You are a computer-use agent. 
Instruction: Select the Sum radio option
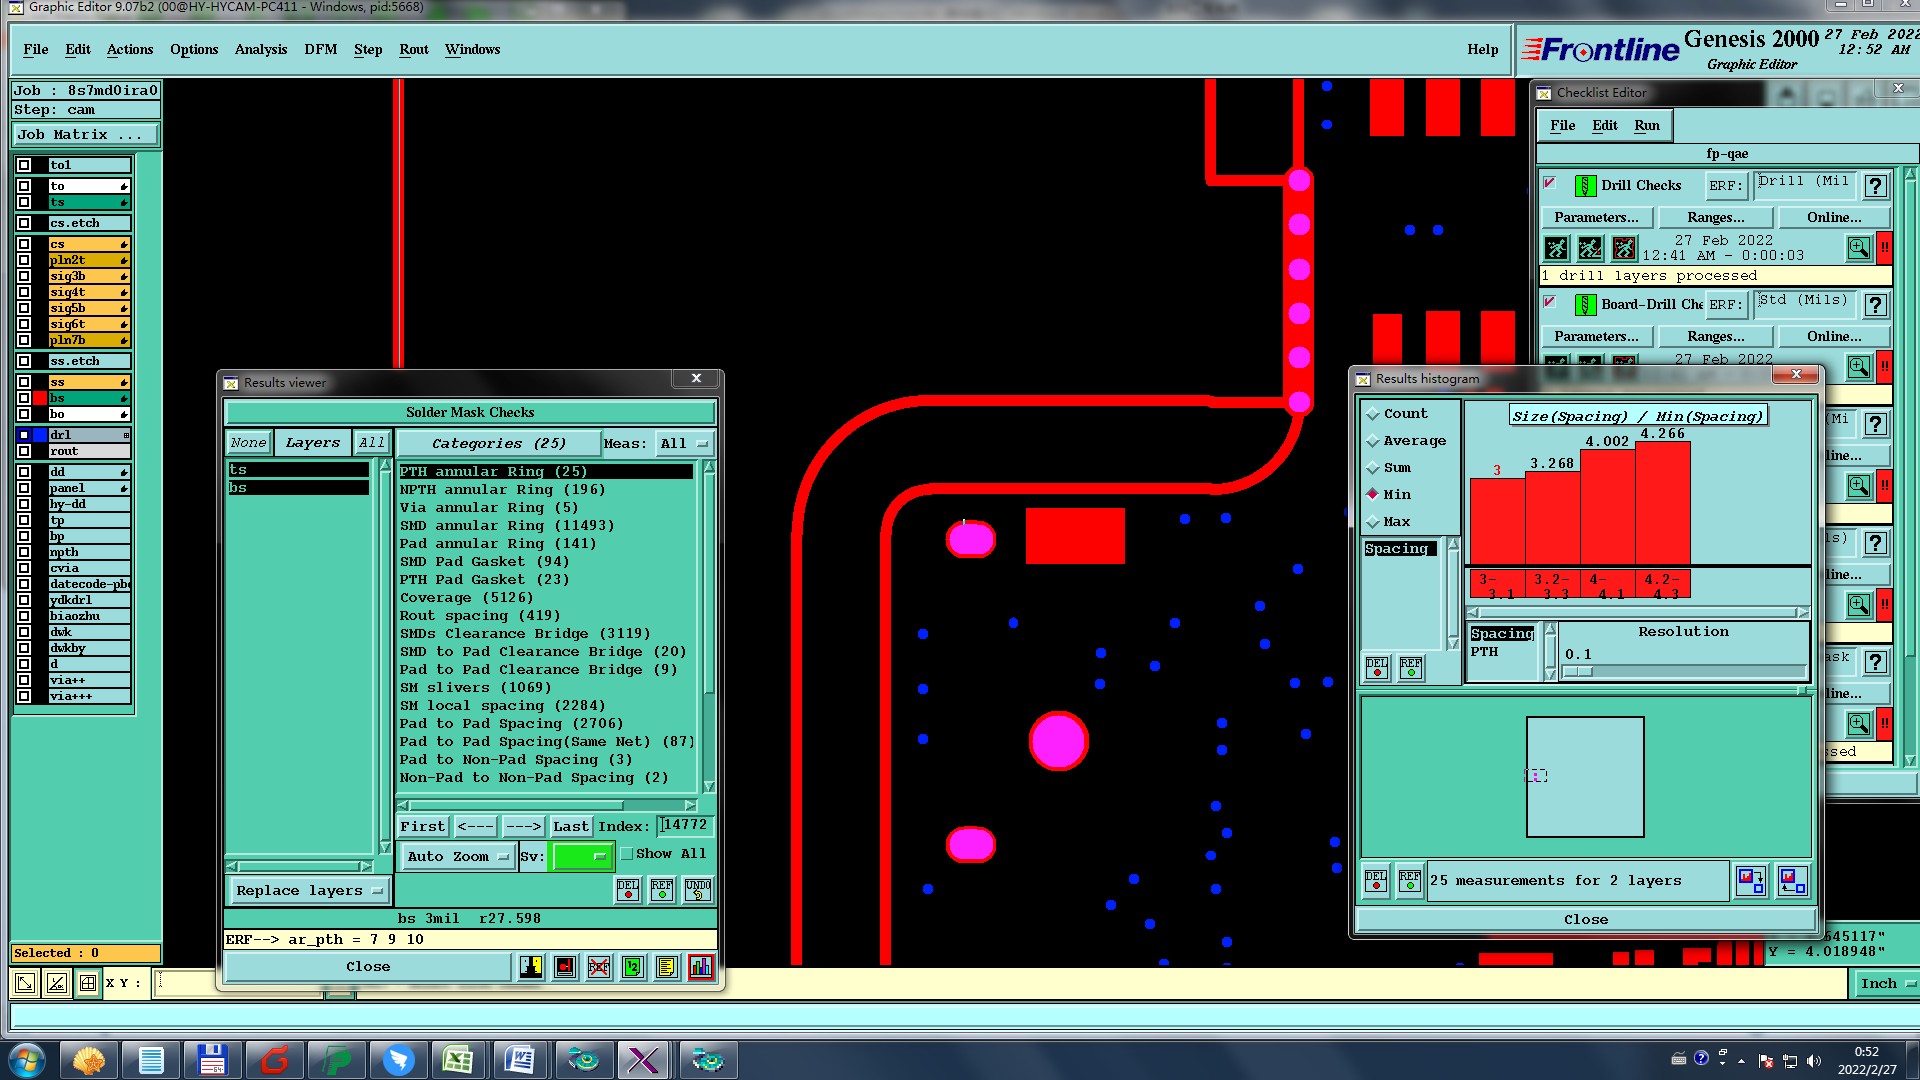pyautogui.click(x=1373, y=468)
